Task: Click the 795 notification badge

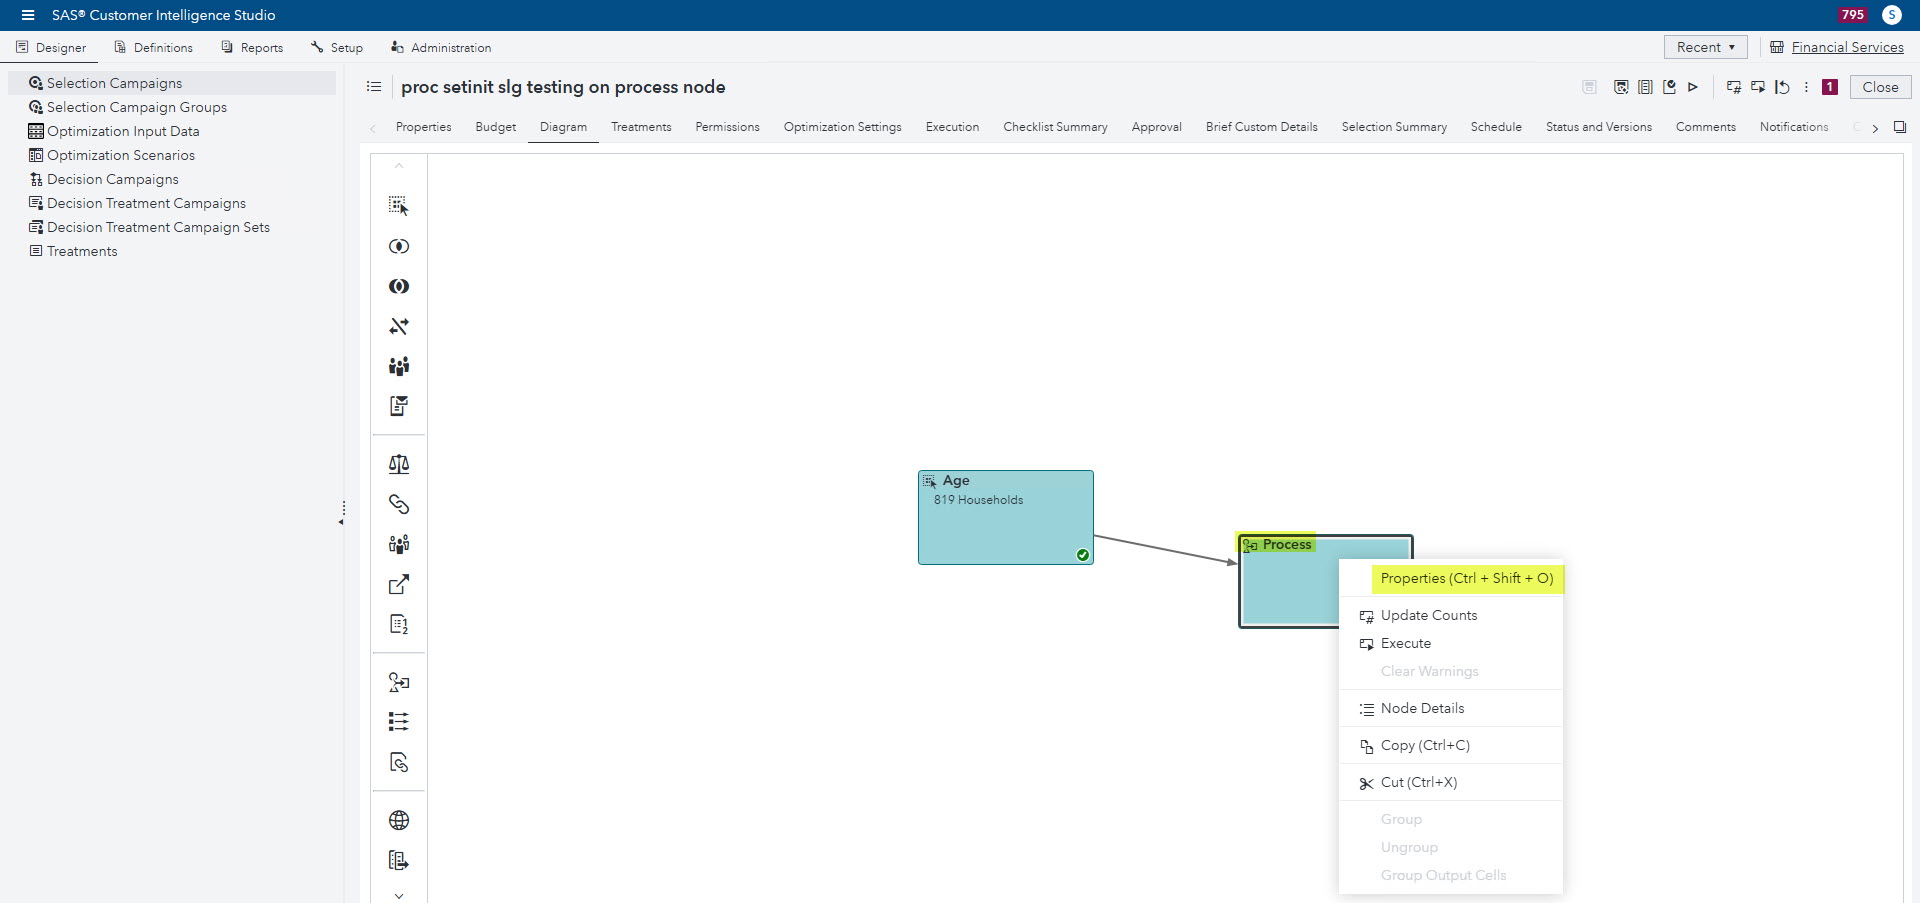Action: [x=1852, y=15]
